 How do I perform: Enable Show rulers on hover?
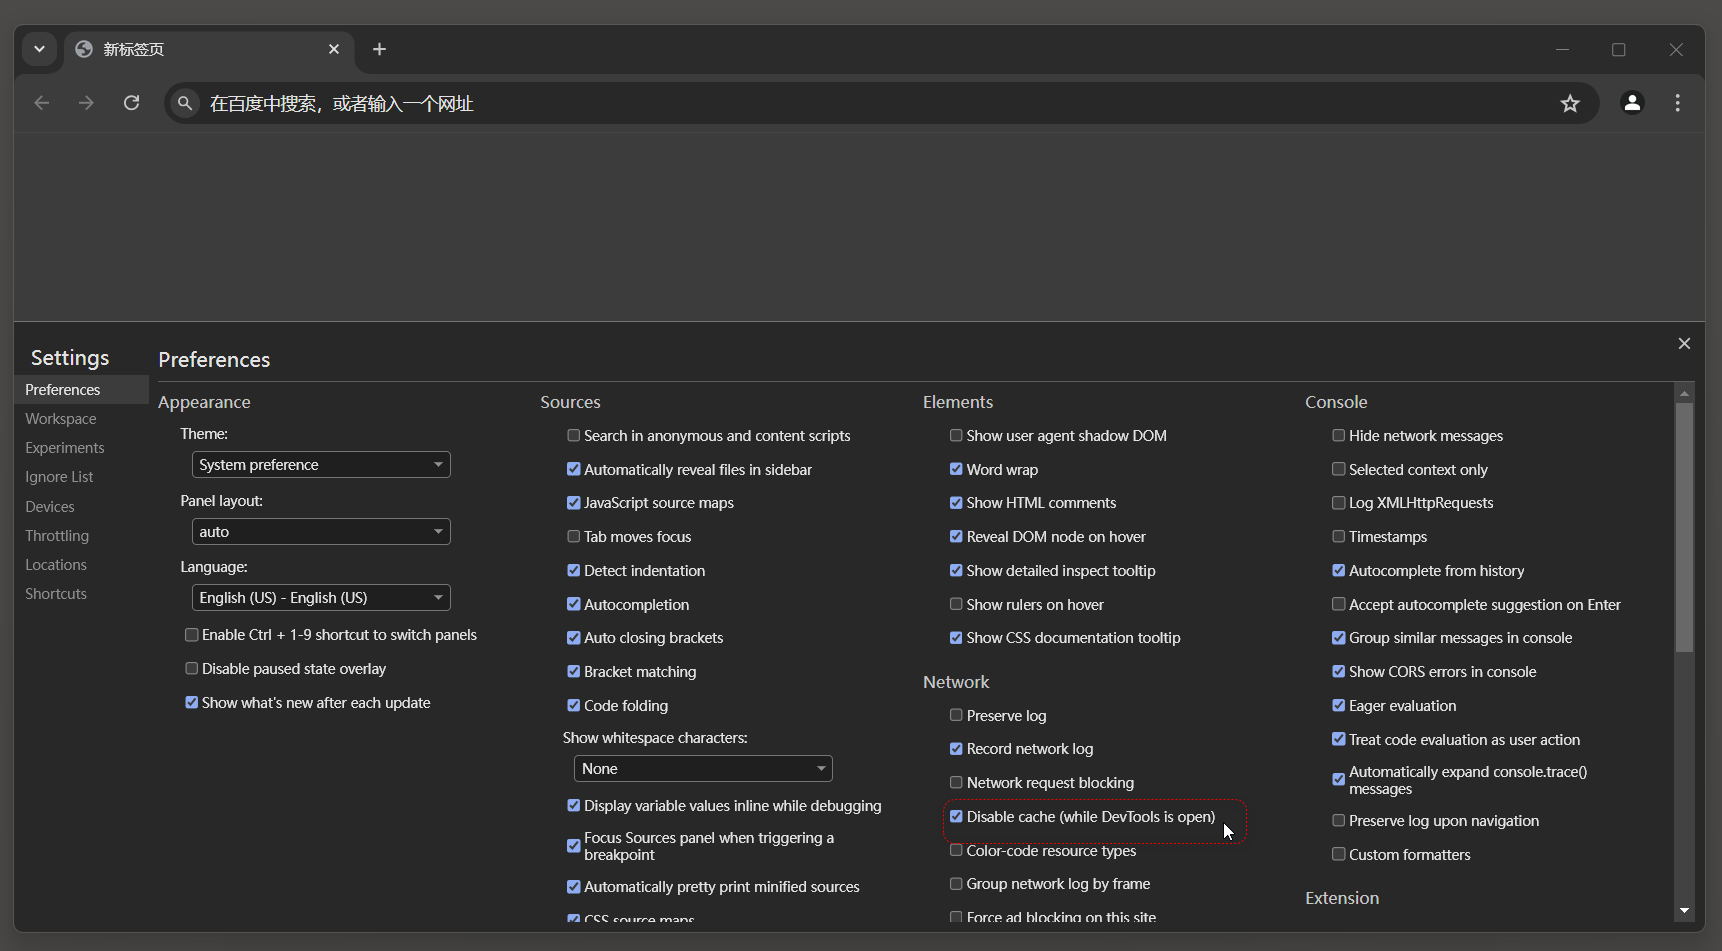[x=956, y=605]
